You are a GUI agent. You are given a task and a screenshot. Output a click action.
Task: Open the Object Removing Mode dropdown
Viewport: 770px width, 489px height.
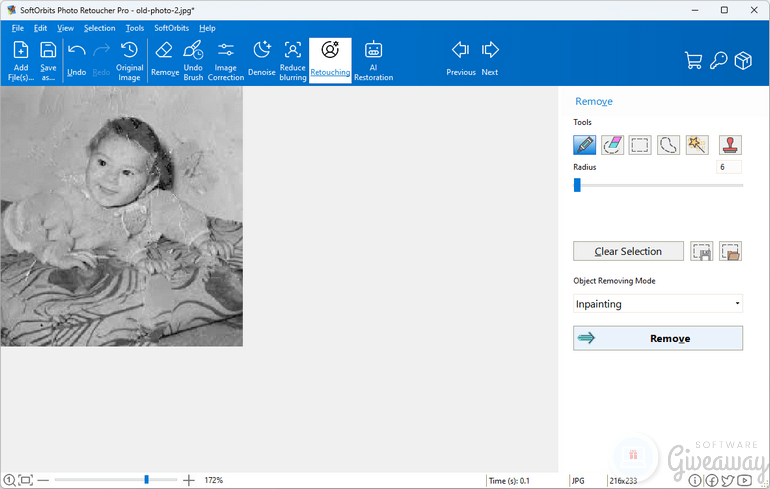pyautogui.click(x=658, y=304)
